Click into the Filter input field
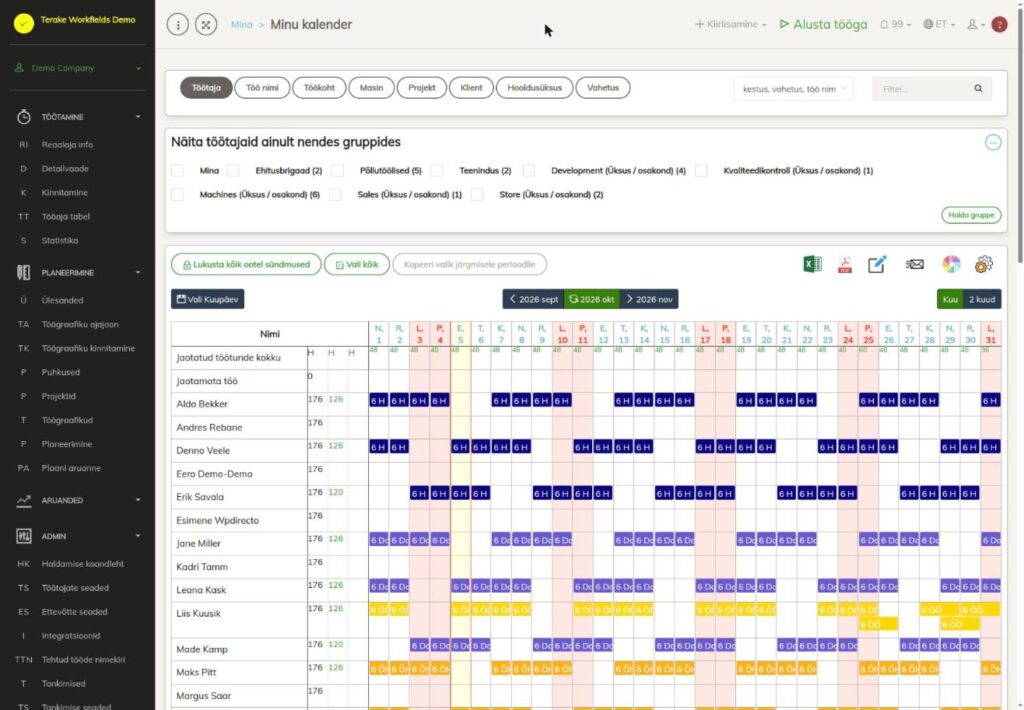 [922, 89]
